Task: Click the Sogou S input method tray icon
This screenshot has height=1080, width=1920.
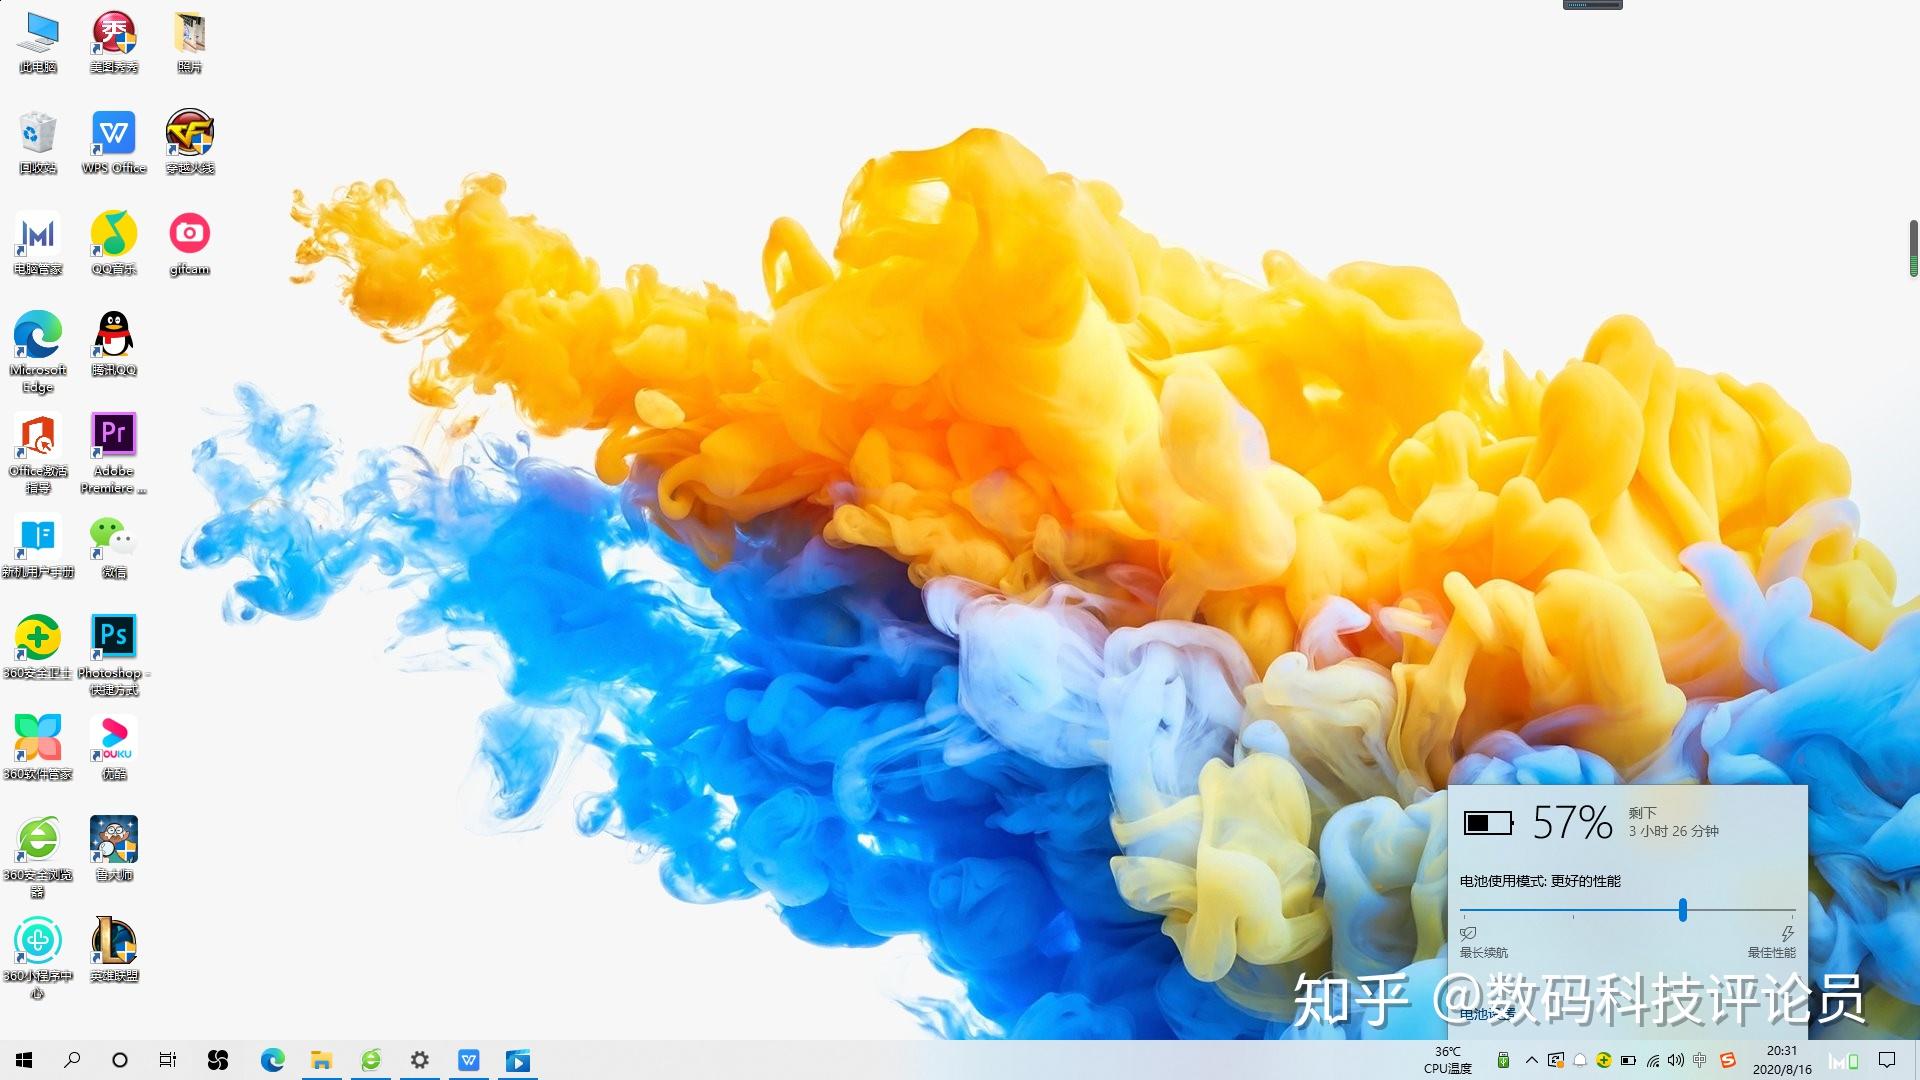Action: pyautogui.click(x=1727, y=1060)
